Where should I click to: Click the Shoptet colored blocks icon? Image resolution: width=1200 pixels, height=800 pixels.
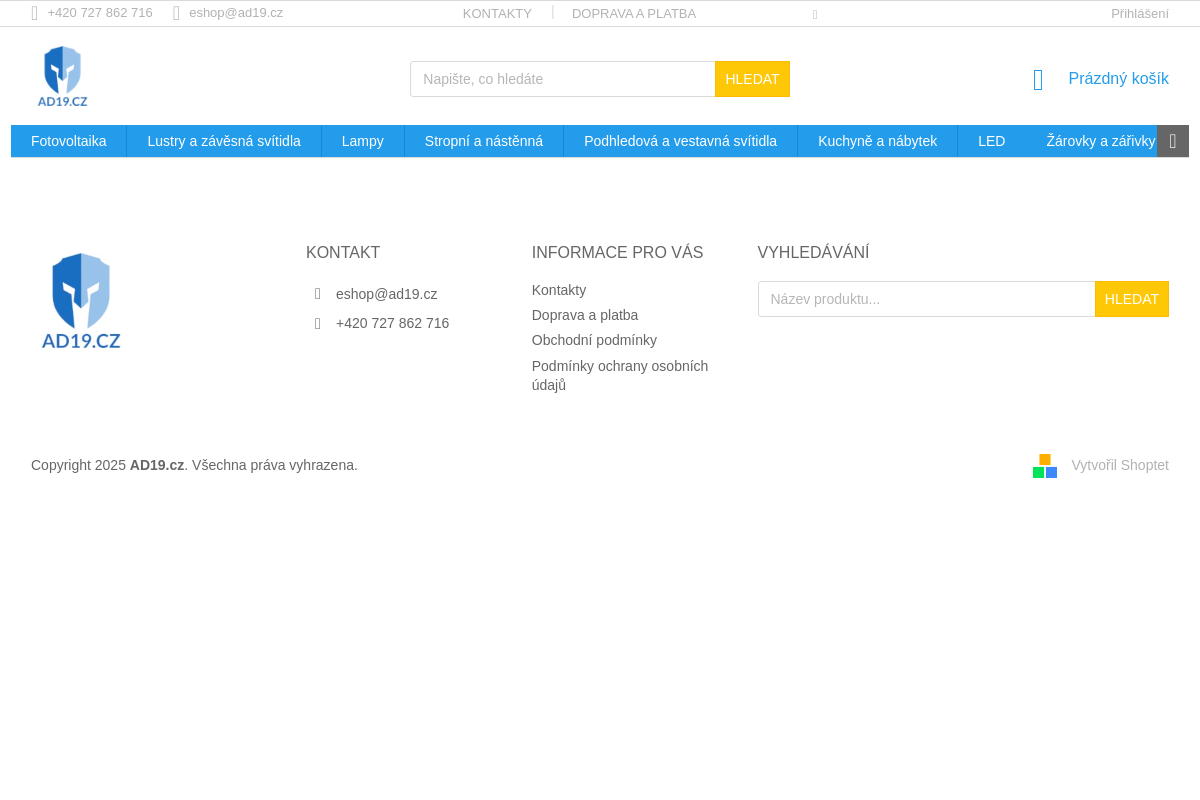click(1045, 466)
